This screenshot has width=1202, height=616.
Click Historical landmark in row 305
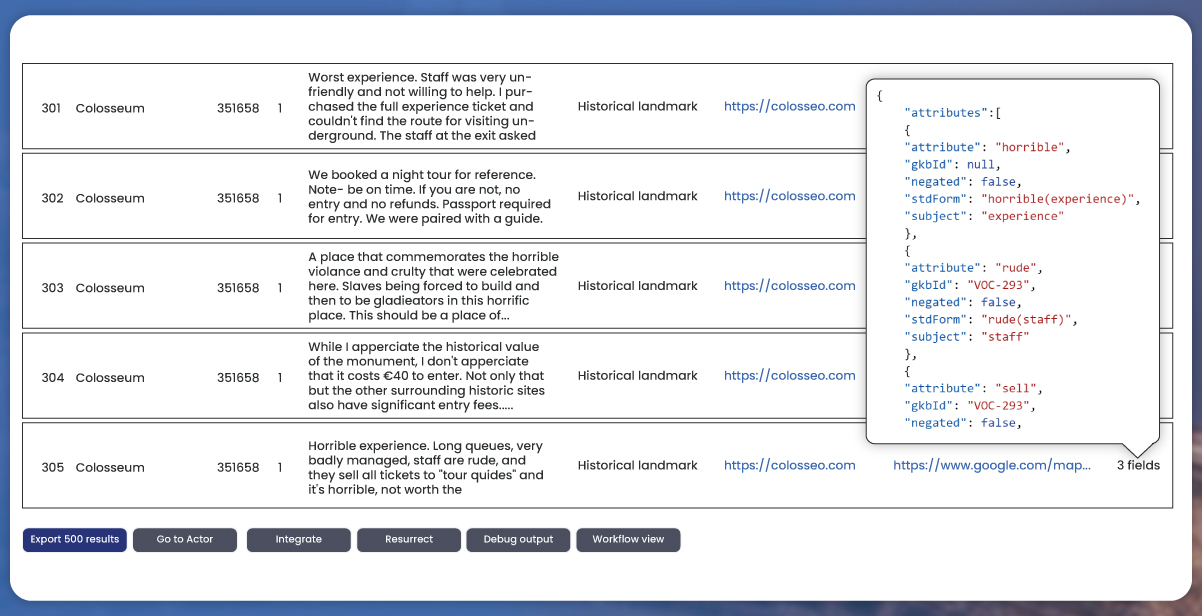pos(638,465)
